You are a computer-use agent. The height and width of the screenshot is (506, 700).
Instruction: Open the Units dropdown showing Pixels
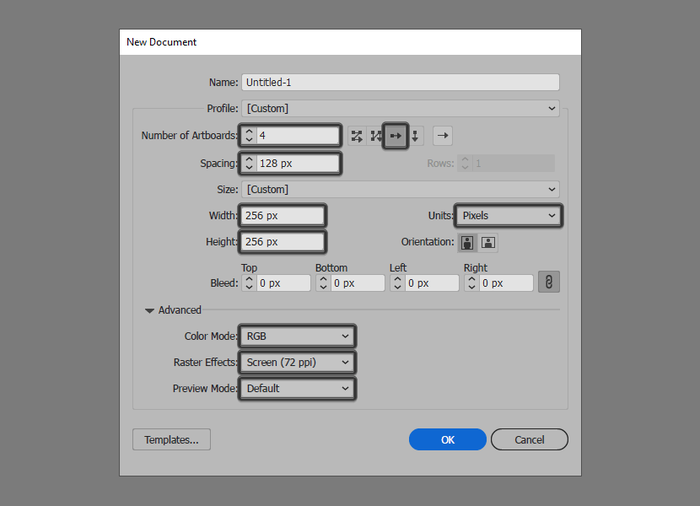click(509, 215)
